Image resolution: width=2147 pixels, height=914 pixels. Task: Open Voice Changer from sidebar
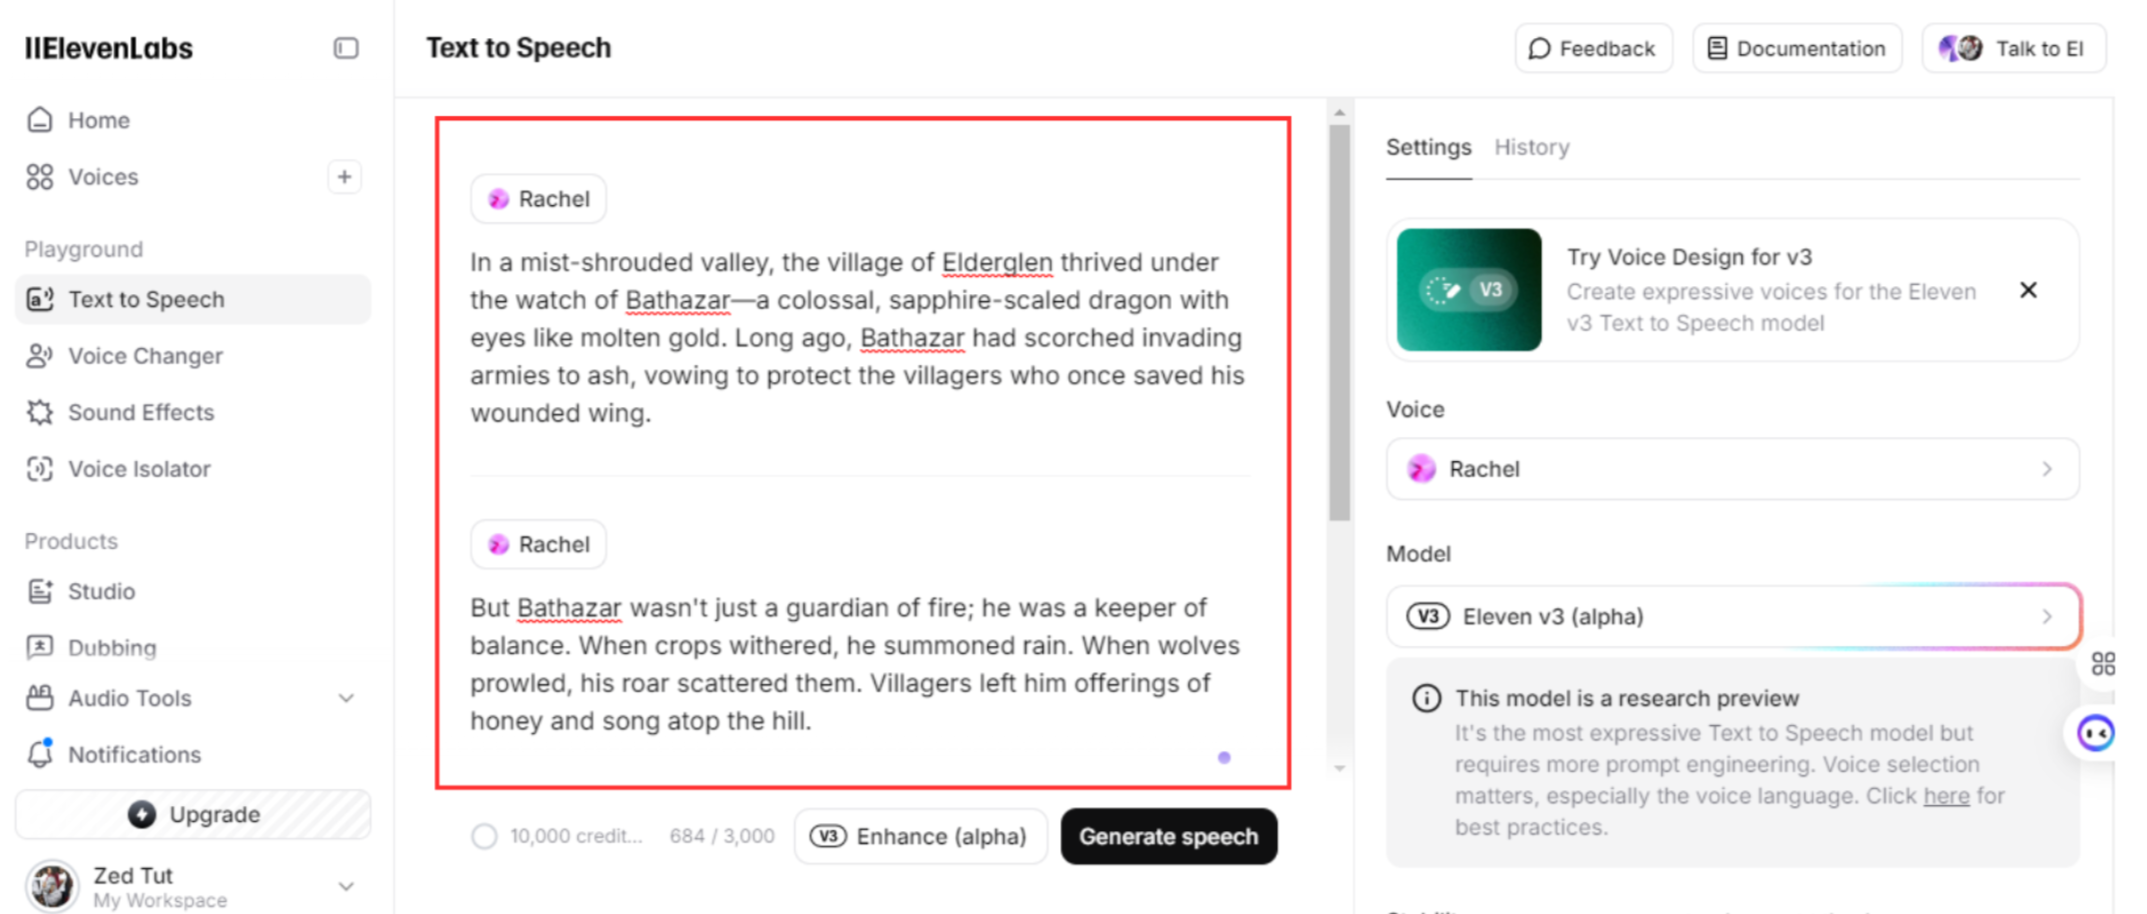pyautogui.click(x=145, y=356)
